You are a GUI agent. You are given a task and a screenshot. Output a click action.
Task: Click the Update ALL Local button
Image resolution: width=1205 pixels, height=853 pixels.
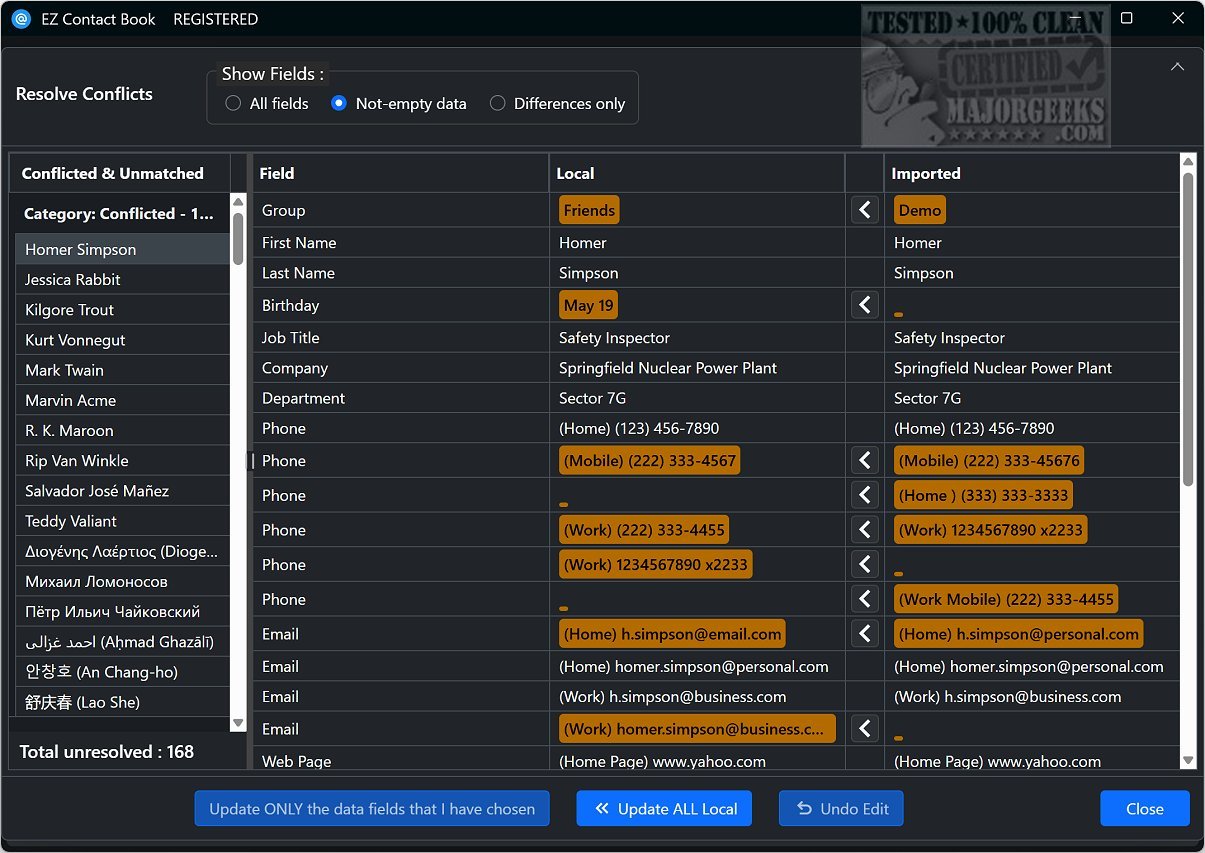pos(664,809)
